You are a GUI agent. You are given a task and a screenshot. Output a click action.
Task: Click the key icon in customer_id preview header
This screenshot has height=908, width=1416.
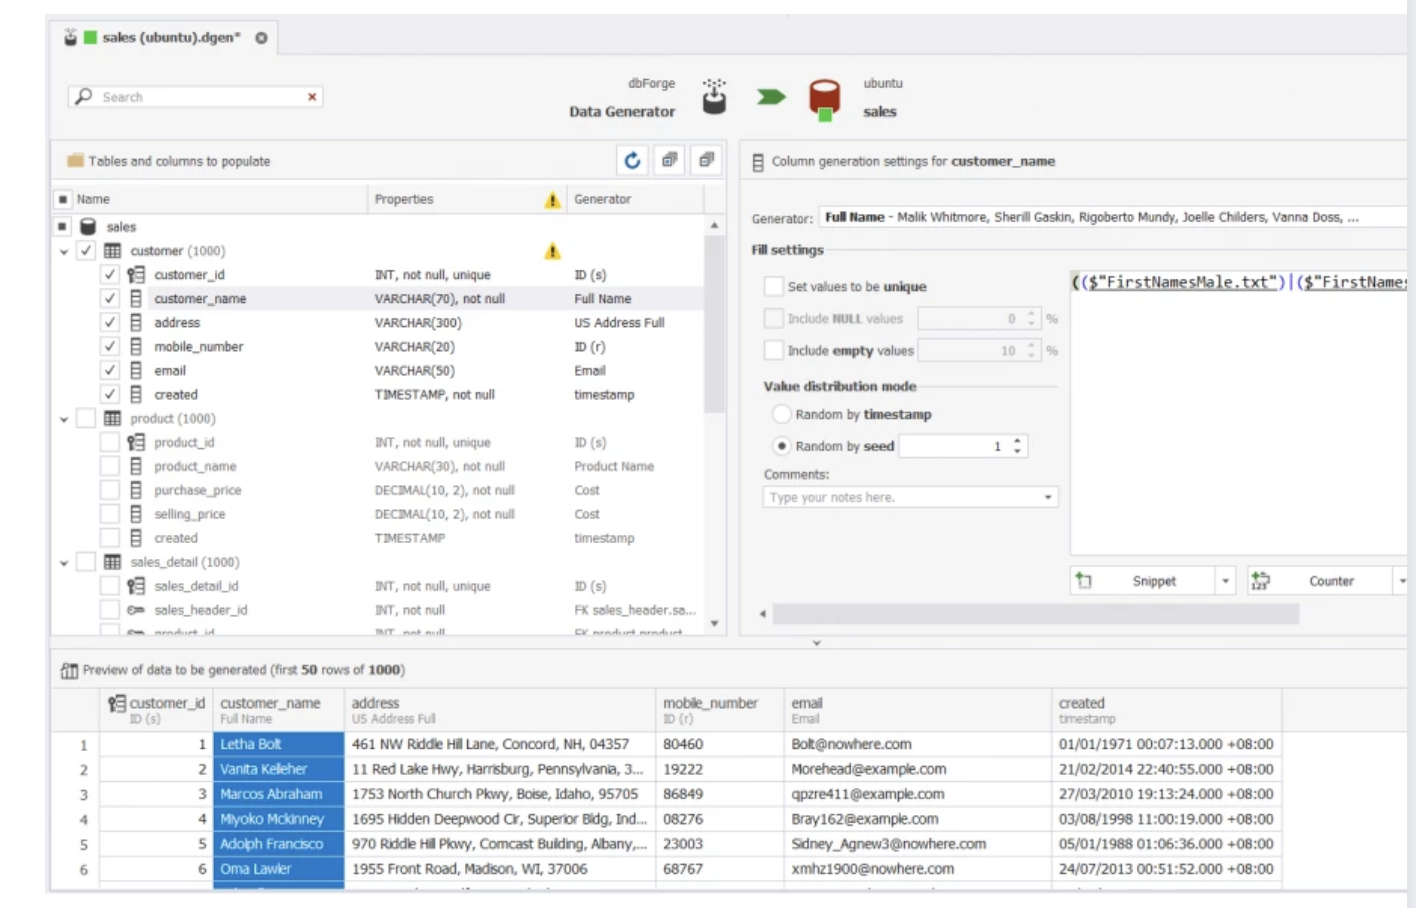point(117,704)
